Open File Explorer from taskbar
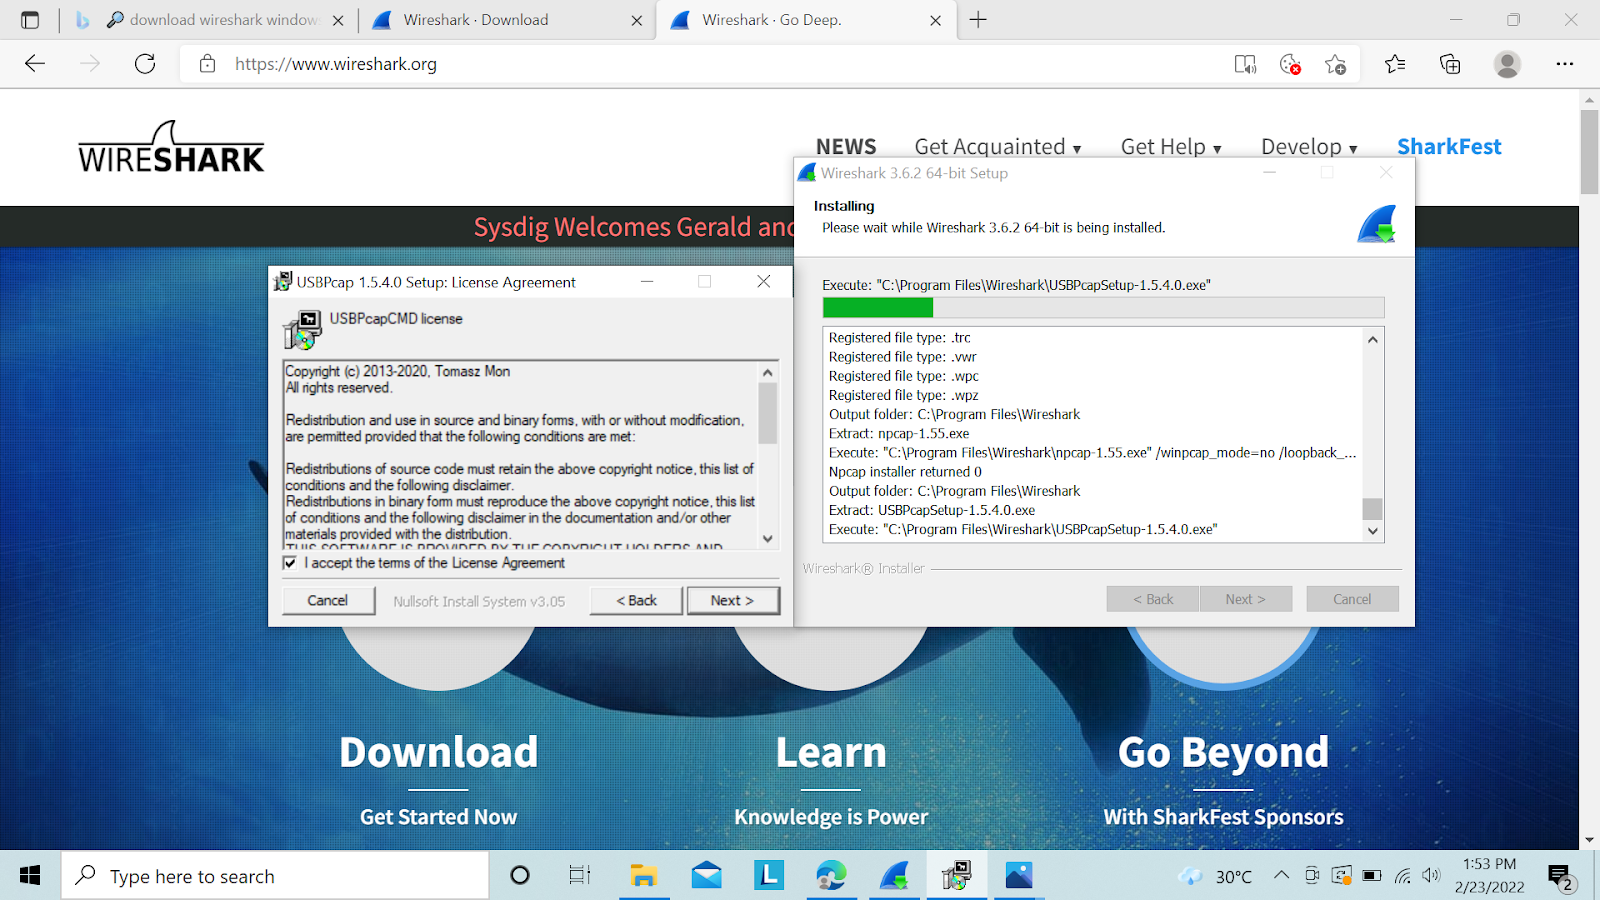Viewport: 1600px width, 900px height. 643,876
